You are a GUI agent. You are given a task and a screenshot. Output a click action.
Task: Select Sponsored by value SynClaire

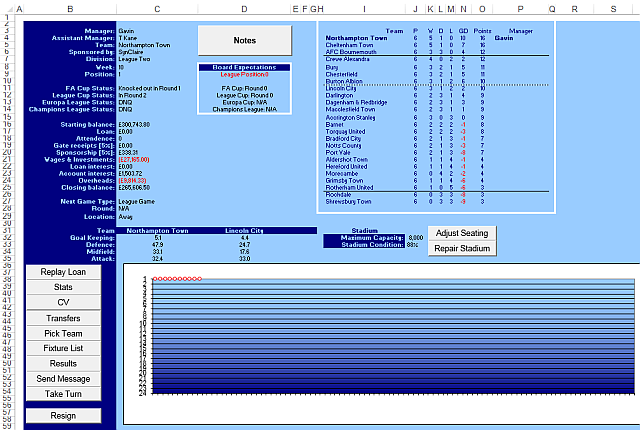click(x=131, y=52)
